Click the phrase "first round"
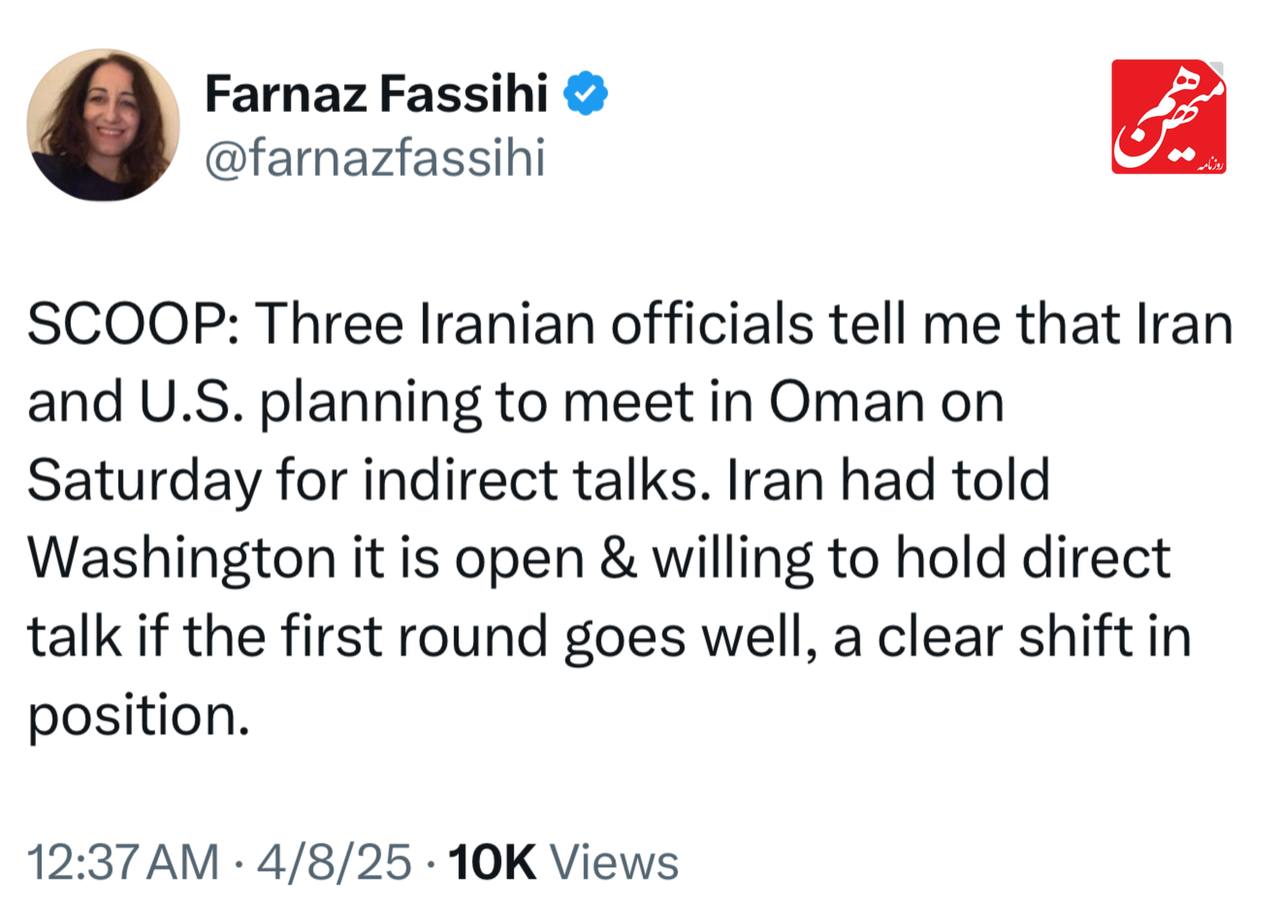1280x913 pixels. pos(406,636)
